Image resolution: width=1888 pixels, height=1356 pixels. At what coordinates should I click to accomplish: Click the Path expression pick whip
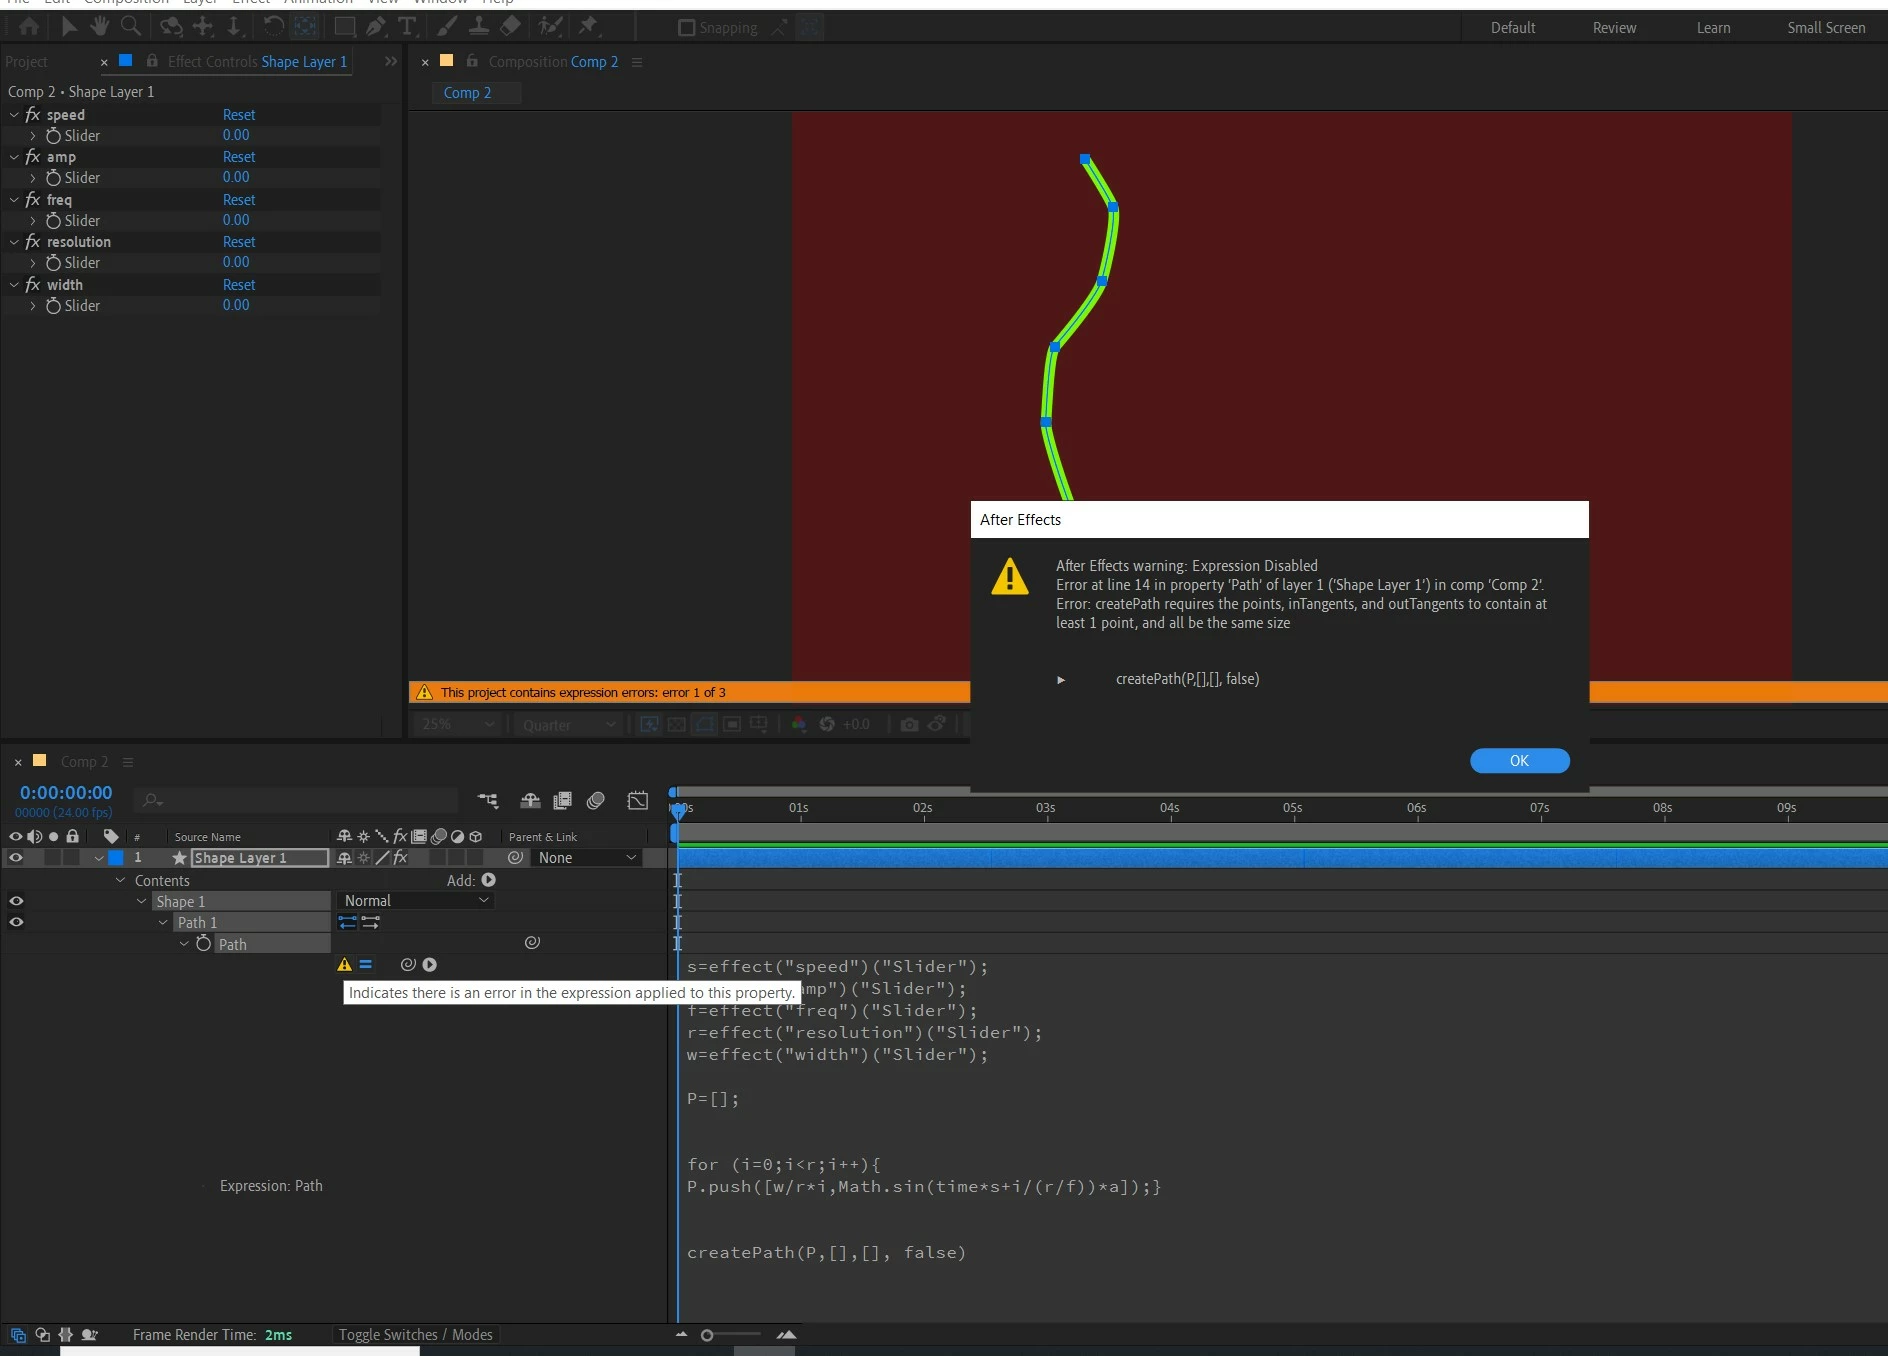coord(408,965)
